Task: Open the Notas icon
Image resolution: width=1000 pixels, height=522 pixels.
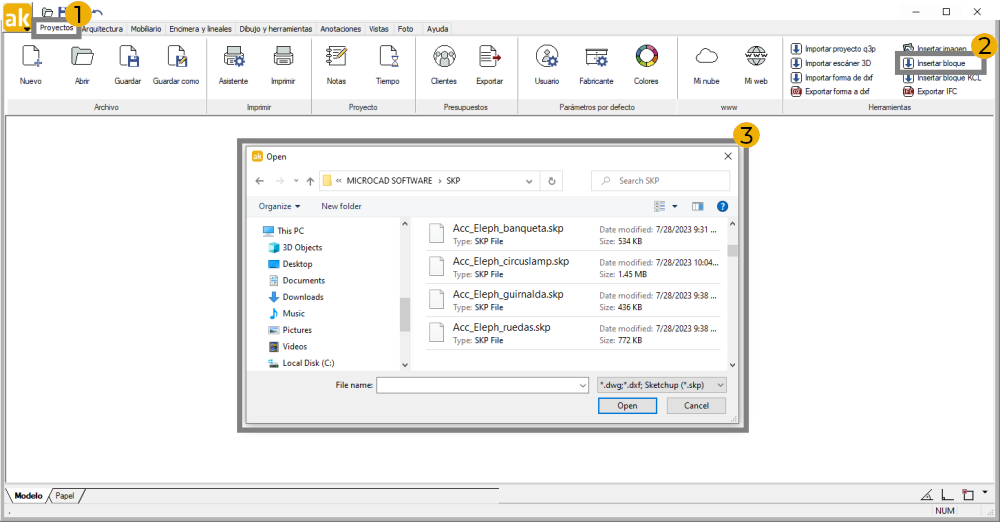Action: click(336, 57)
